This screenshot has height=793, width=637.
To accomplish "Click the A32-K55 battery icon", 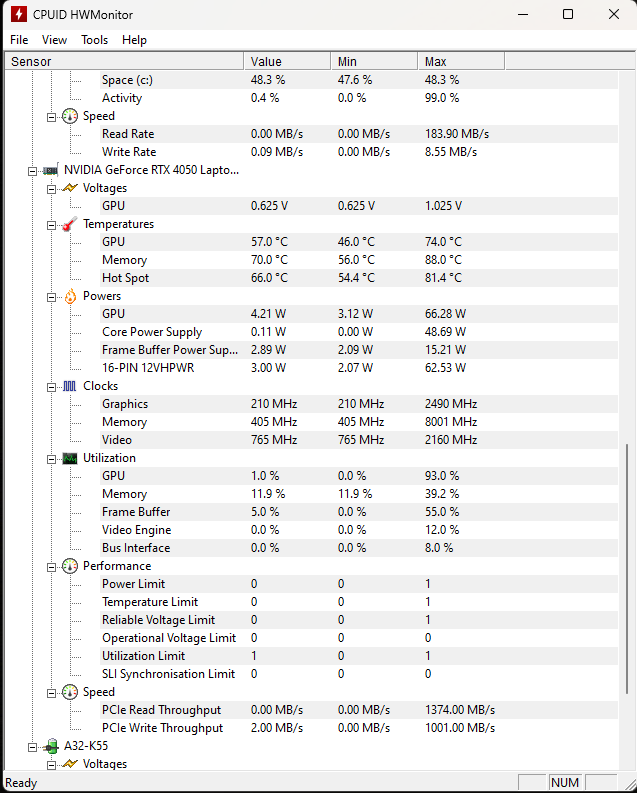I will pos(50,746).
